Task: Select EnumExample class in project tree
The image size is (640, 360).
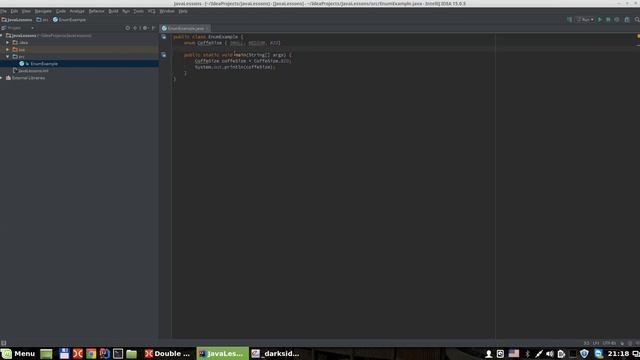Action: click(39, 64)
